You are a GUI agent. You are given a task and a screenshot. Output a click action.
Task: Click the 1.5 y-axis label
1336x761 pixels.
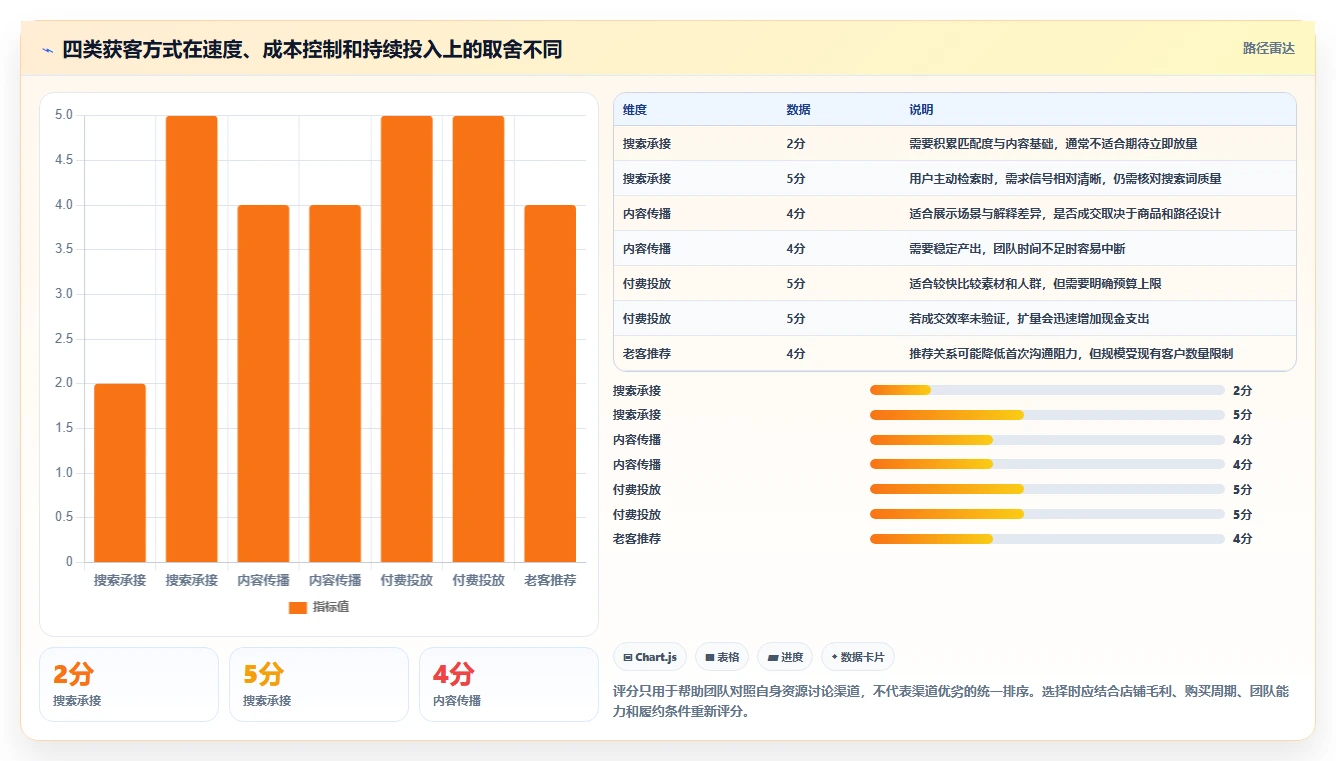coord(63,428)
